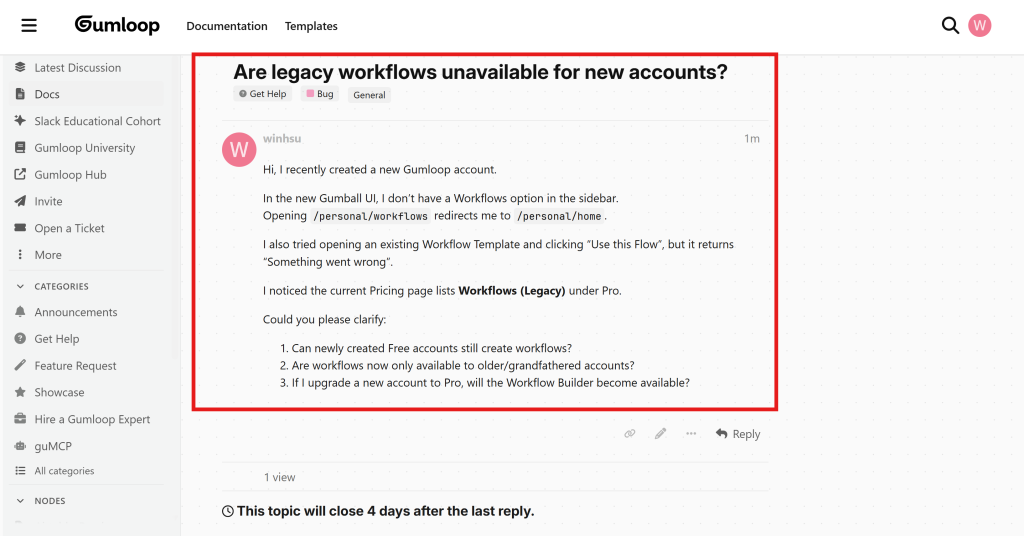Screen dimensions: 1024x536
Task: Open the search magnifier icon
Action: 950,25
